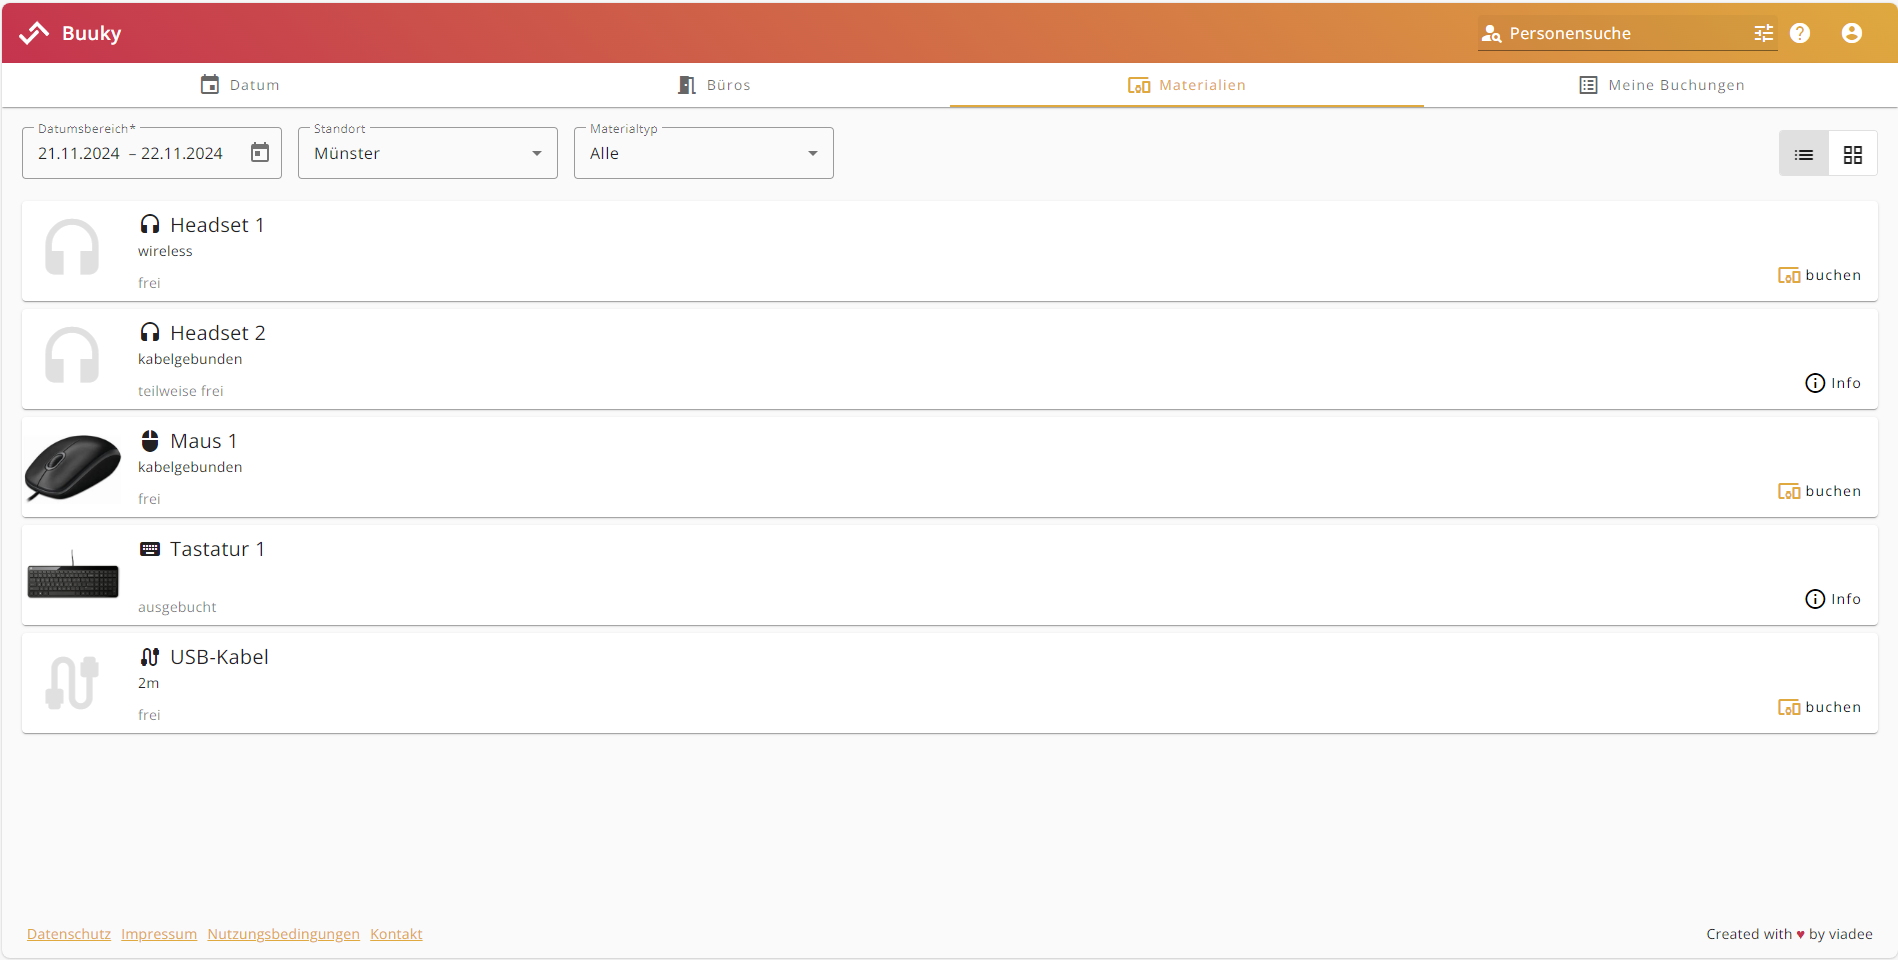The image size is (1898, 960).
Task: Go to Meine Buchungen tab
Action: point(1661,85)
